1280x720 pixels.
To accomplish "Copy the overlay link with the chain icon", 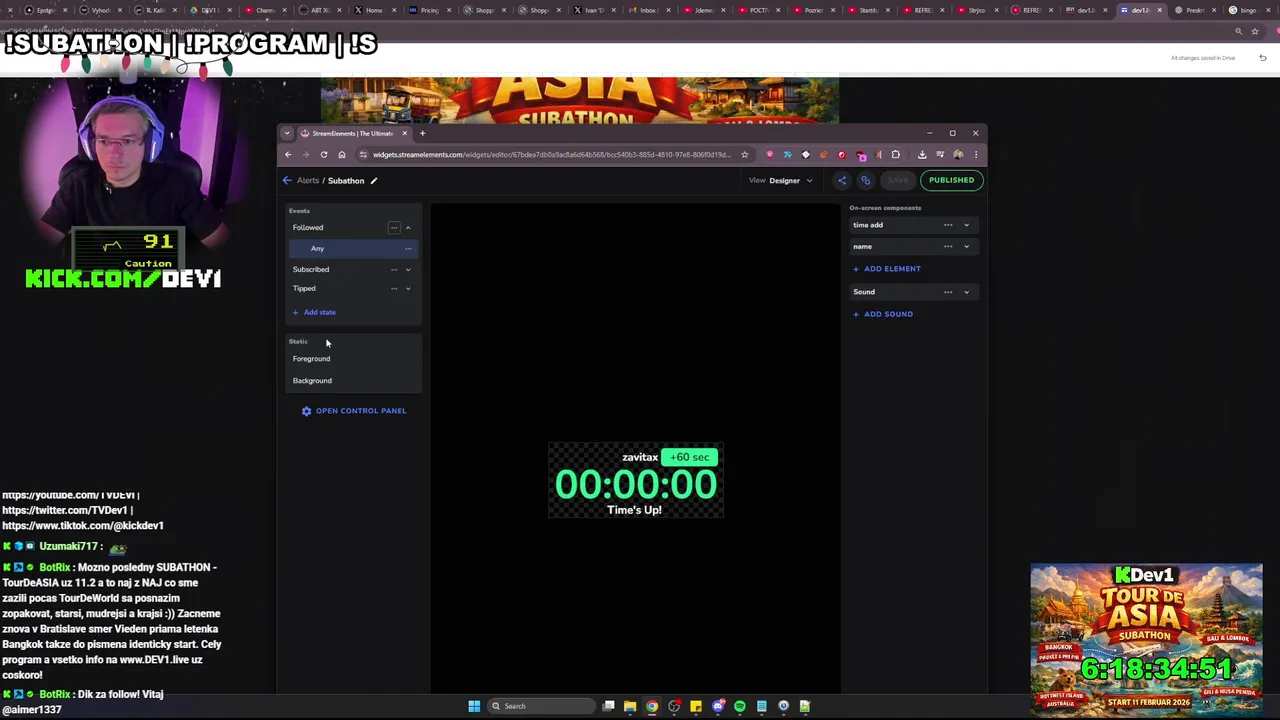I will (866, 180).
